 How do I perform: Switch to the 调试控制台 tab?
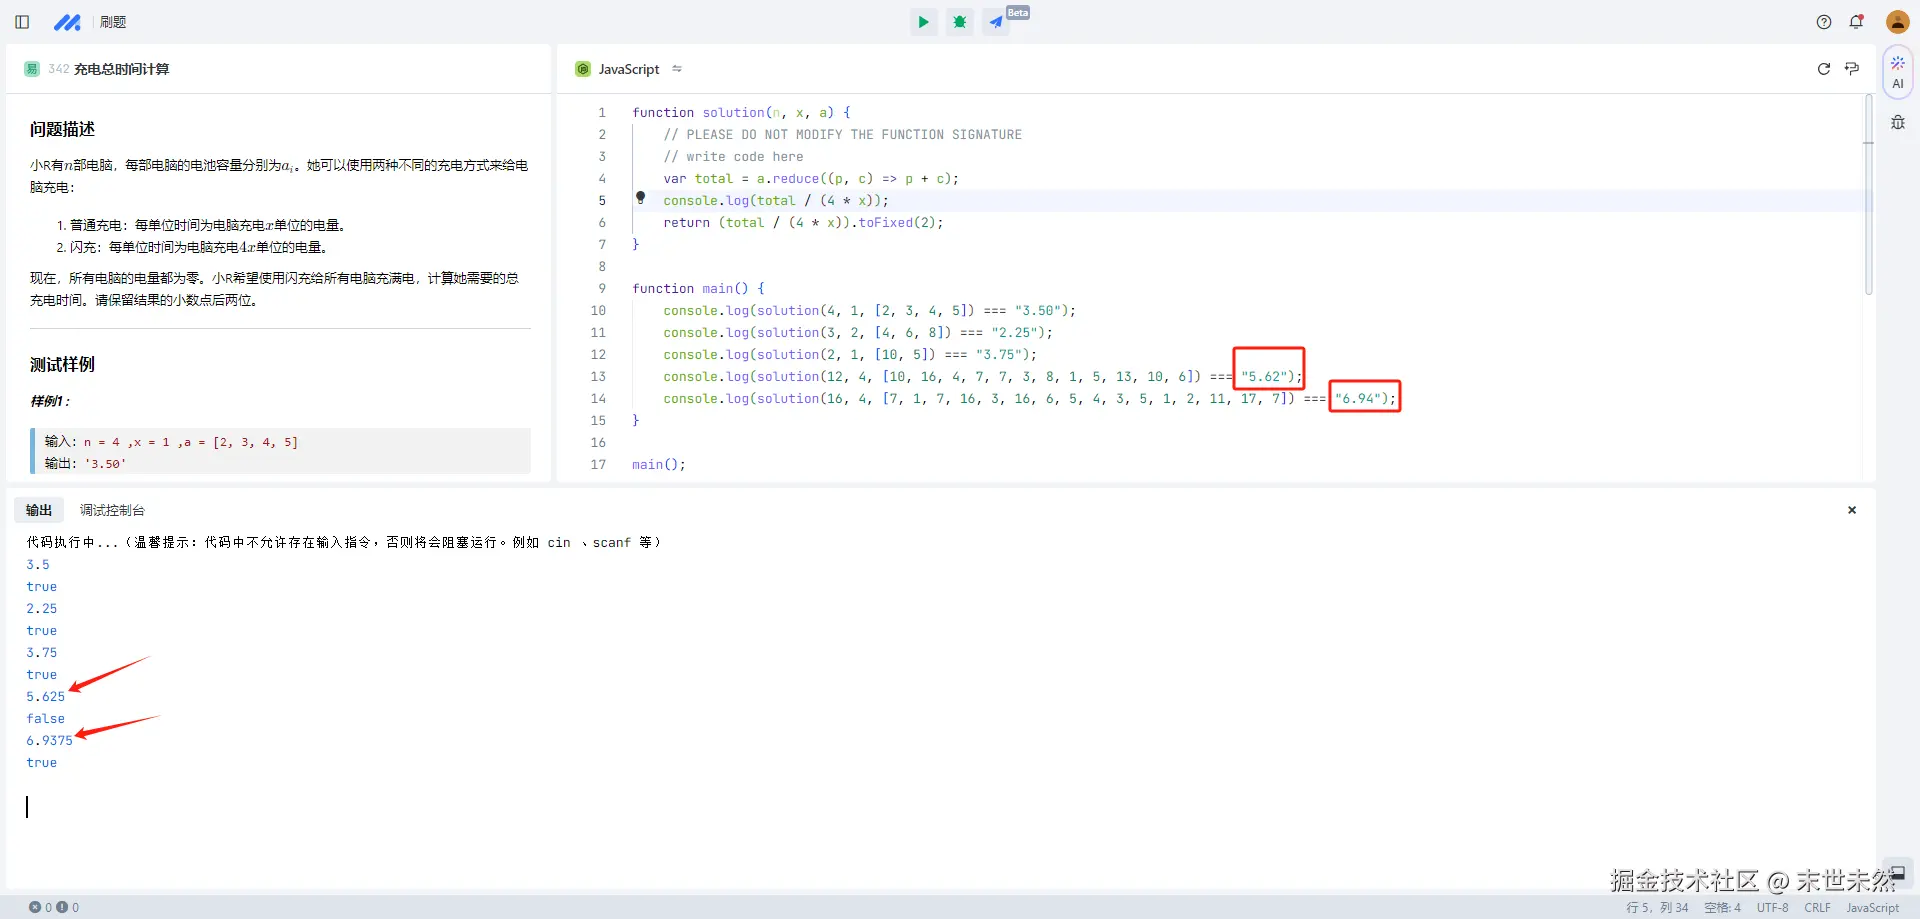click(x=112, y=510)
